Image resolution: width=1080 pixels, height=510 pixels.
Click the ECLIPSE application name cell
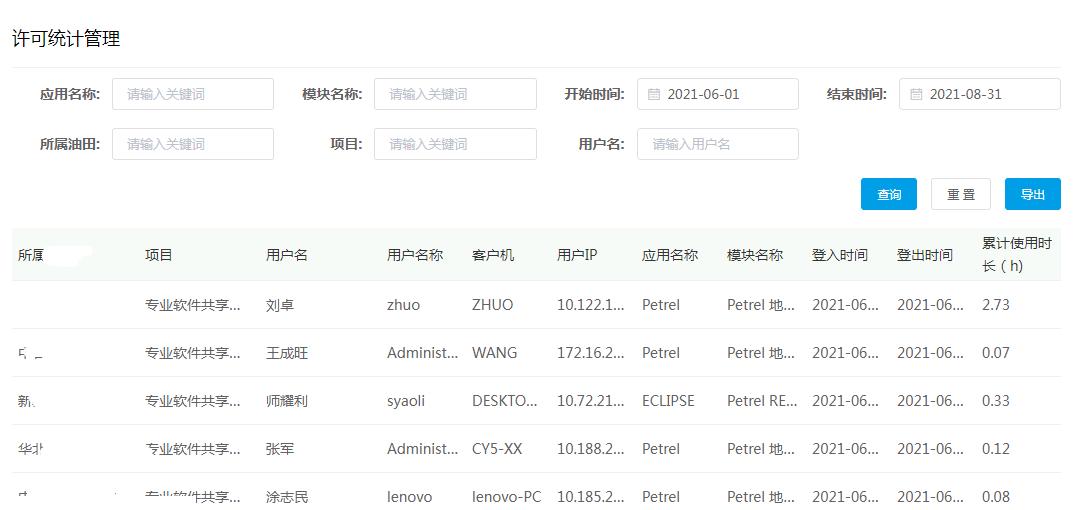coord(668,401)
